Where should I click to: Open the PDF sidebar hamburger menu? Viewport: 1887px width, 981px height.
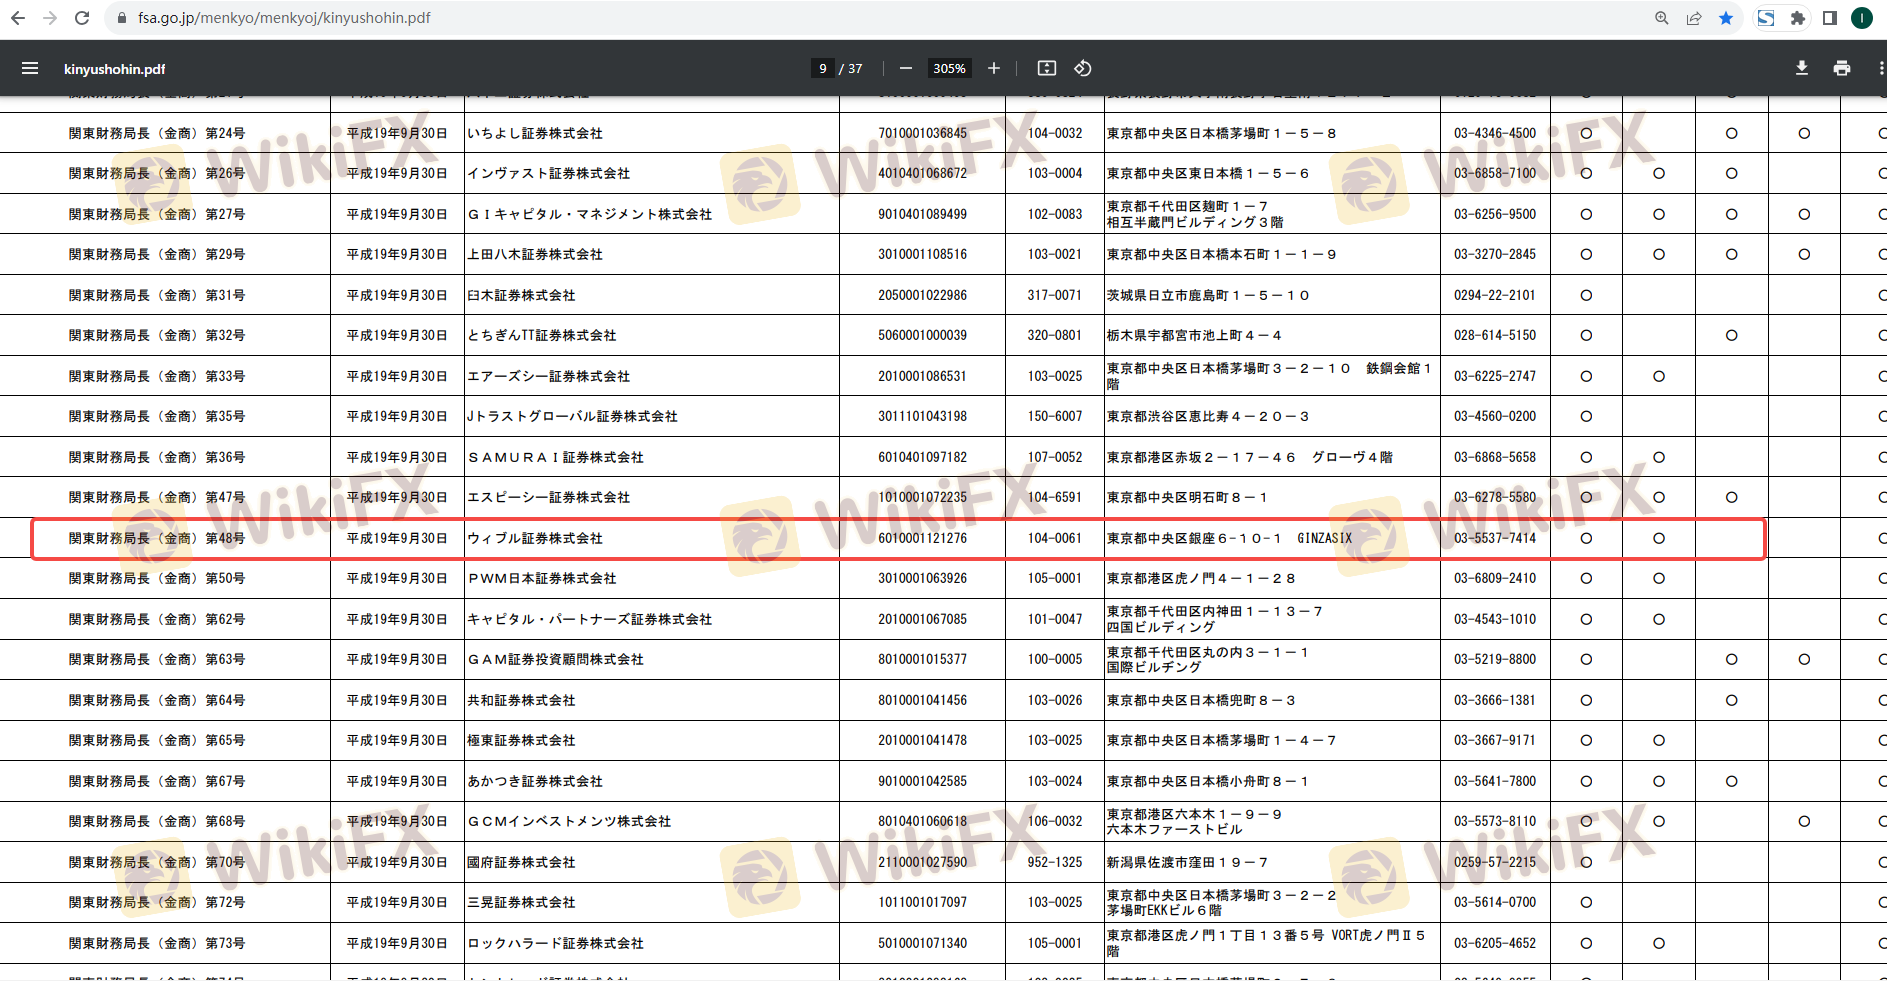[x=30, y=68]
